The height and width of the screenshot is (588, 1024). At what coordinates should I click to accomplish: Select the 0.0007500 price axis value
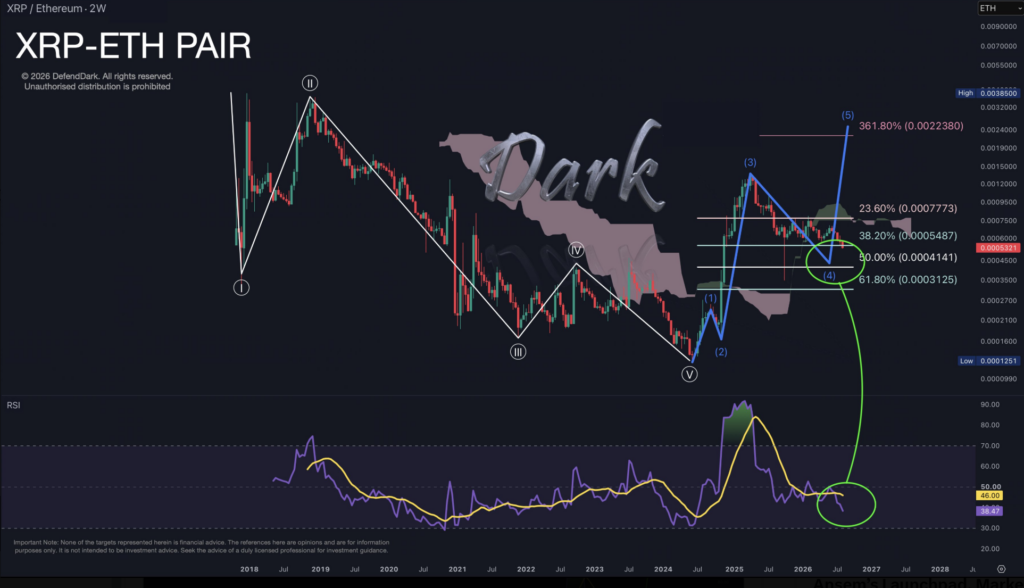[999, 221]
